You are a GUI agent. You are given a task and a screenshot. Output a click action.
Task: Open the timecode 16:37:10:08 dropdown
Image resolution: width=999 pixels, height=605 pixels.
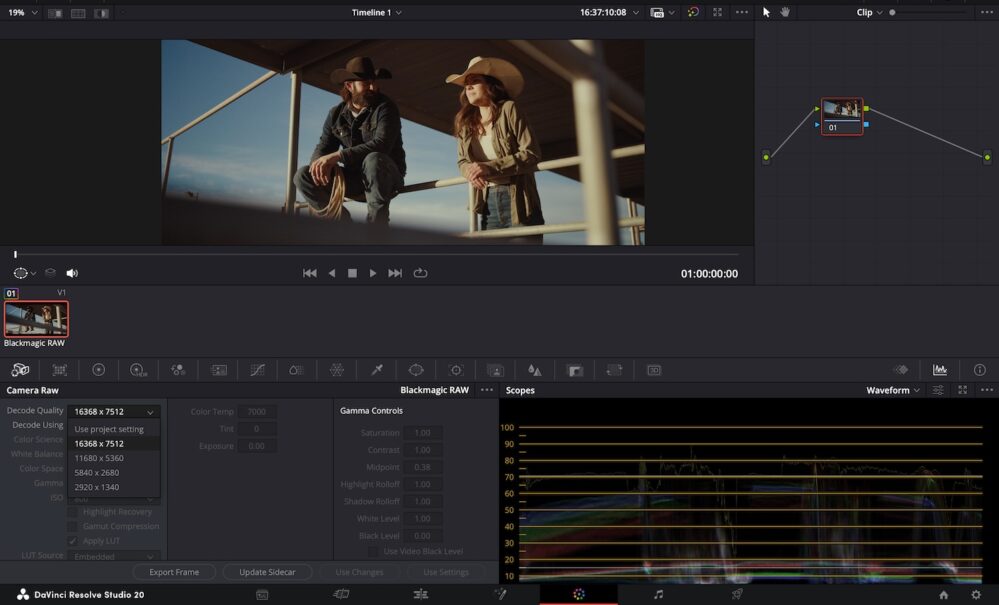609,12
